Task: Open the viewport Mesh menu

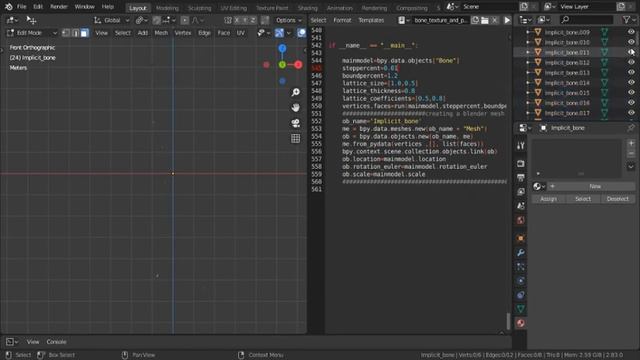Action: click(161, 33)
